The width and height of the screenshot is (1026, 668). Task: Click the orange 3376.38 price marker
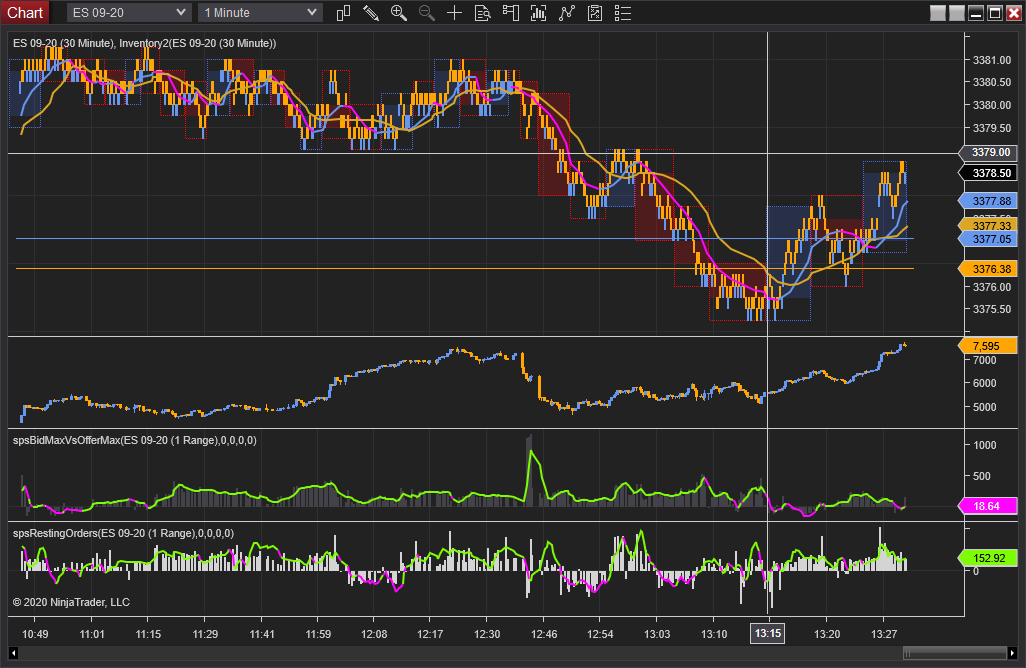(x=988, y=269)
